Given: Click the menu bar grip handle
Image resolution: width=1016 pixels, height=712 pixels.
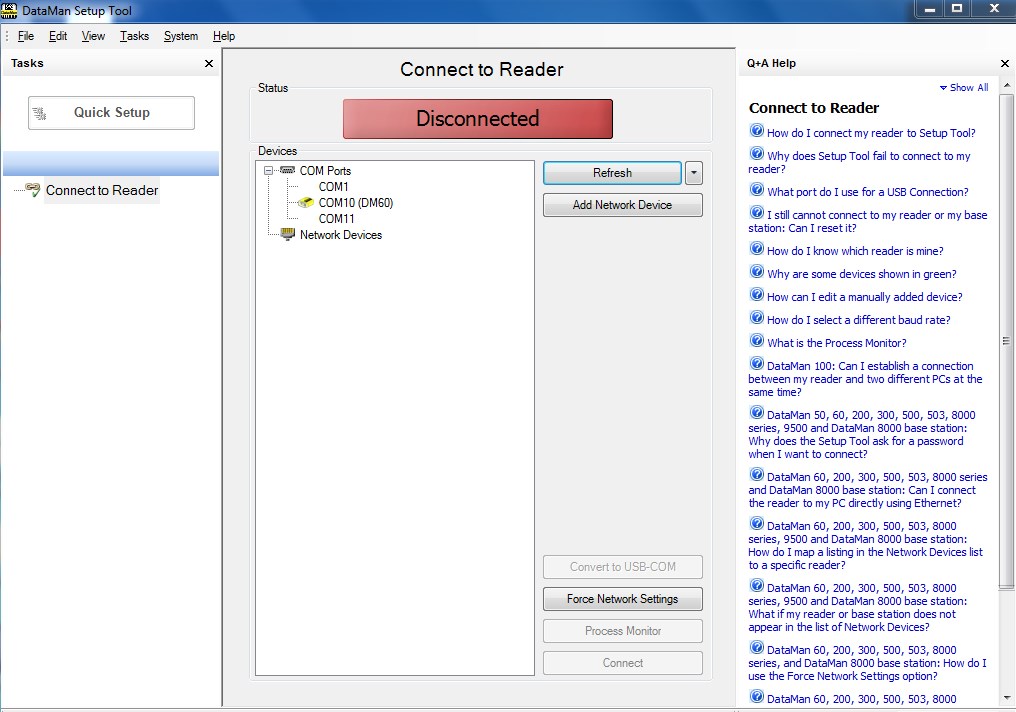Looking at the screenshot, I should pos(6,36).
